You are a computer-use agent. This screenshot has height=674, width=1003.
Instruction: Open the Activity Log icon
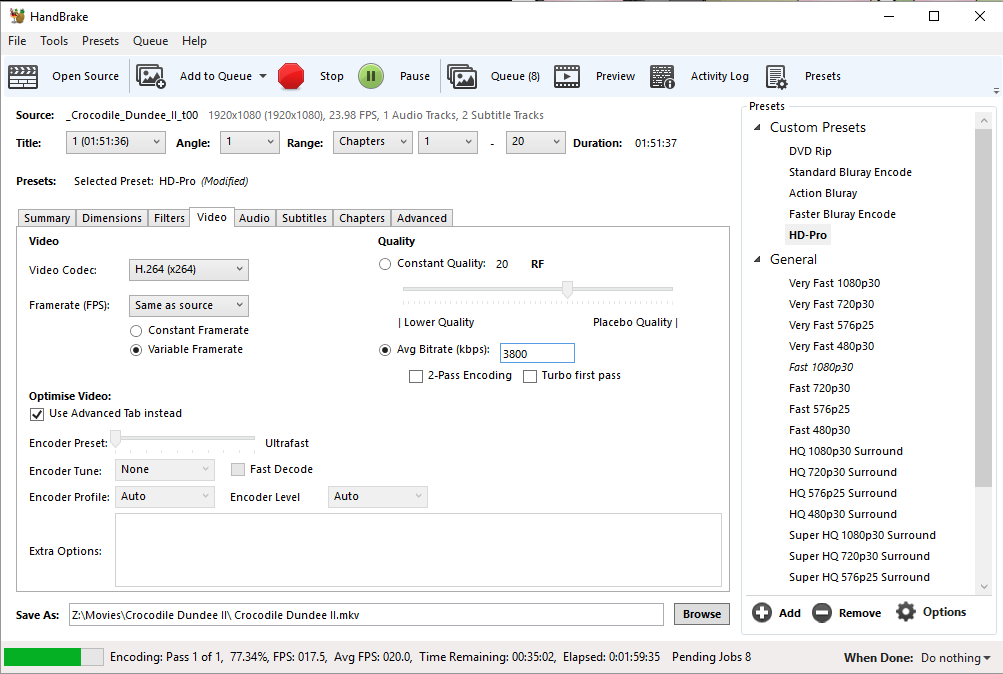(x=662, y=76)
